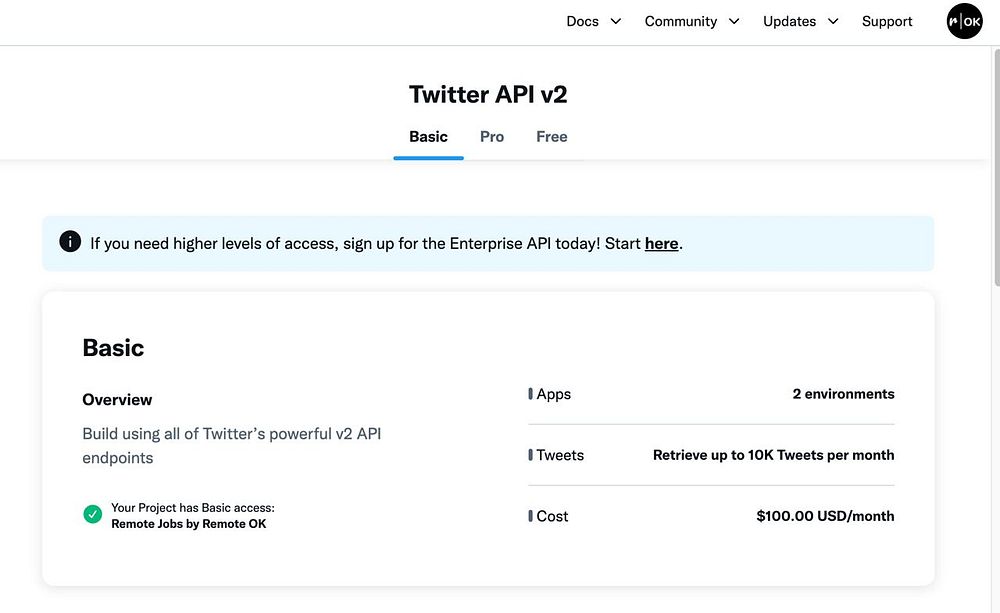The width and height of the screenshot is (1000, 613).
Task: Click the '2 environments' value
Action: (843, 394)
